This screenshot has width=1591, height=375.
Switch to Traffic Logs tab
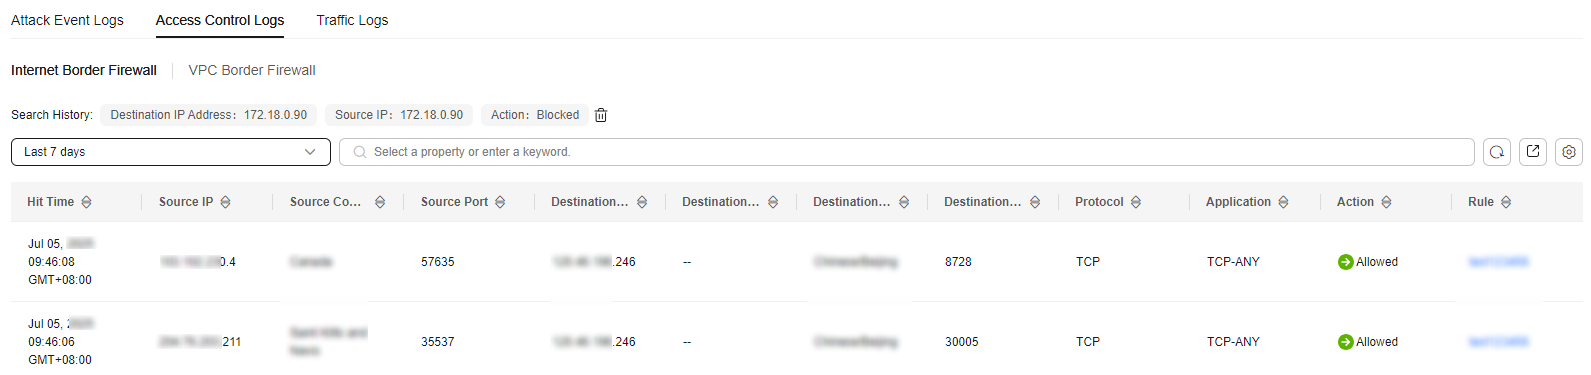[352, 20]
